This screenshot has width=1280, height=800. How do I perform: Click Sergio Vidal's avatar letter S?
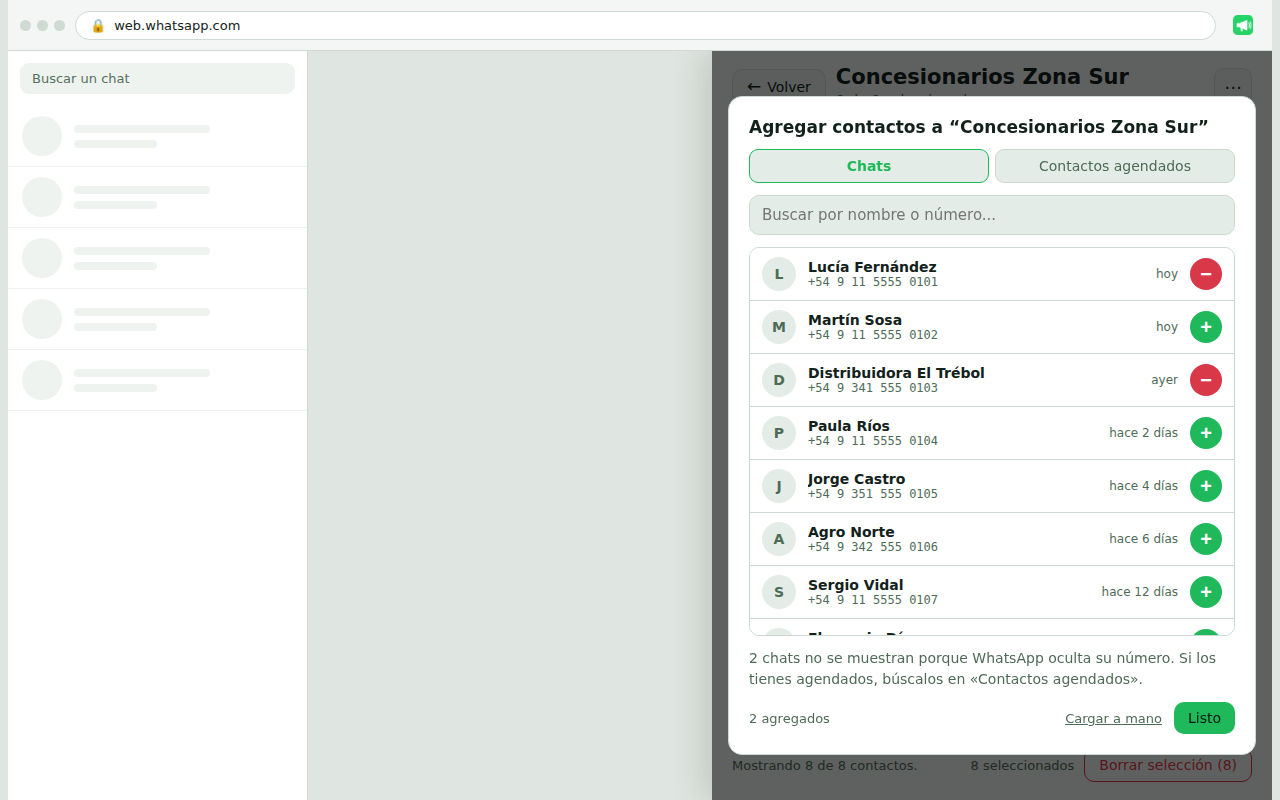click(779, 592)
